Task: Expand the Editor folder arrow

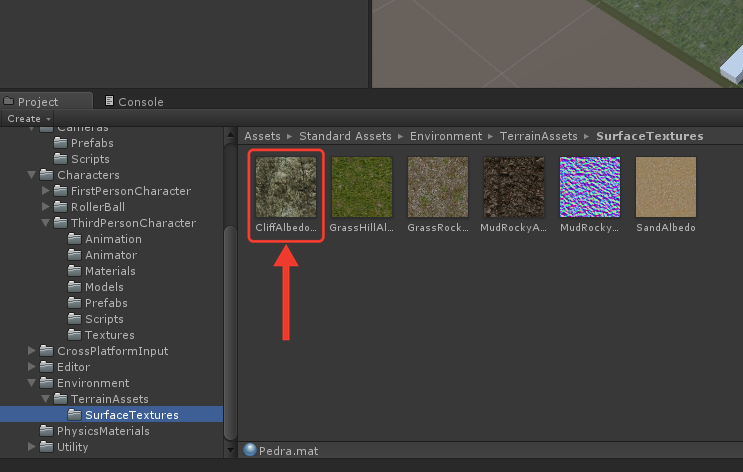Action: (x=31, y=367)
